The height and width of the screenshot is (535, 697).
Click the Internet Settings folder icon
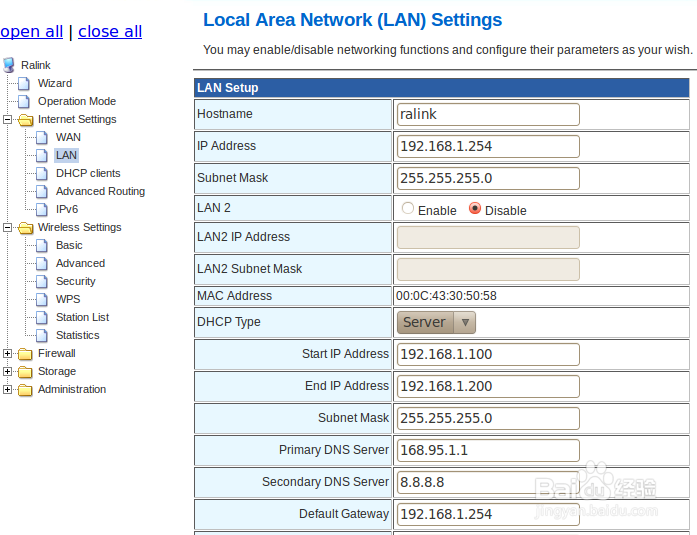click(26, 120)
